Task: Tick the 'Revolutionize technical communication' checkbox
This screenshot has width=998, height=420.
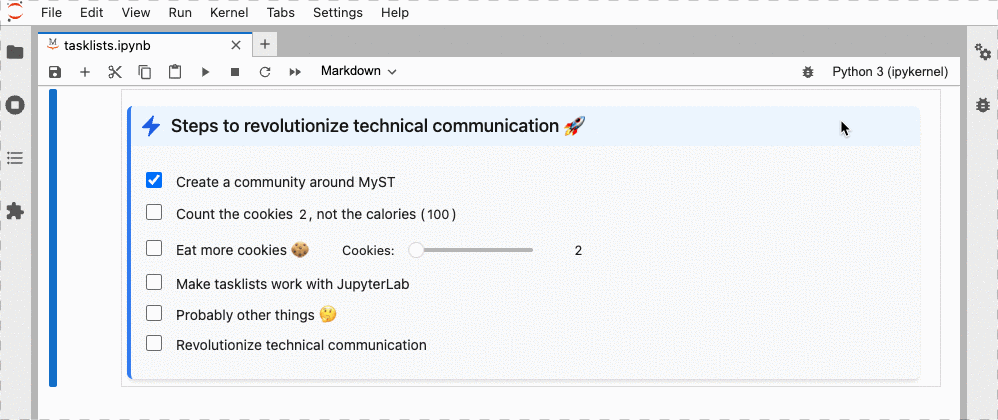Action: coord(154,344)
